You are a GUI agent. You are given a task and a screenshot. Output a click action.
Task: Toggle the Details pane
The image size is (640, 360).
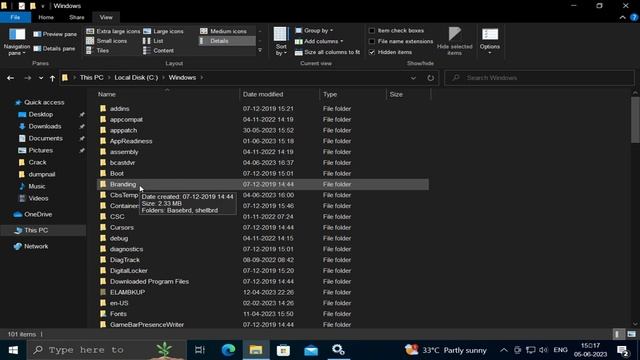click(x=54, y=49)
